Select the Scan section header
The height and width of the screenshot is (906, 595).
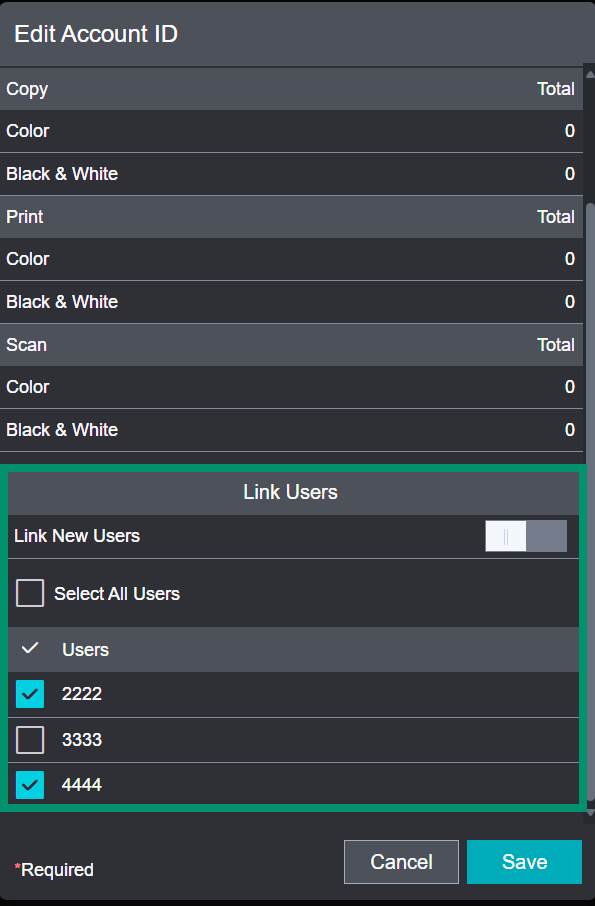click(x=291, y=344)
